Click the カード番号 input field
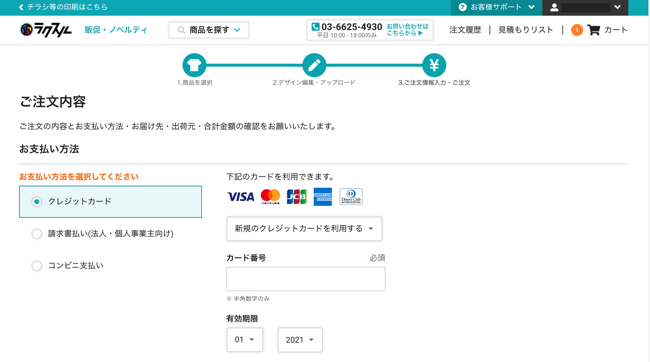 coord(306,279)
